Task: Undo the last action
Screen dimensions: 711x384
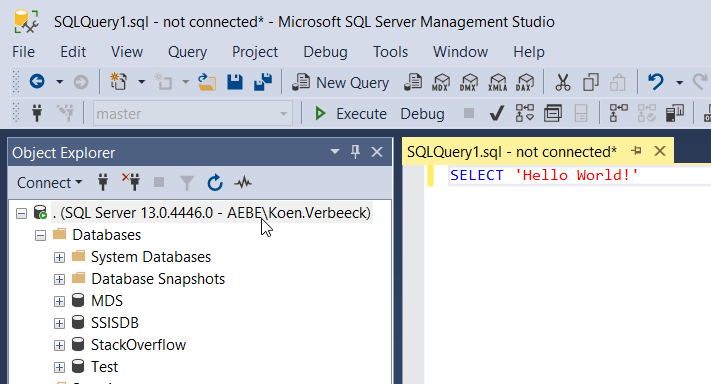Action: coord(656,82)
